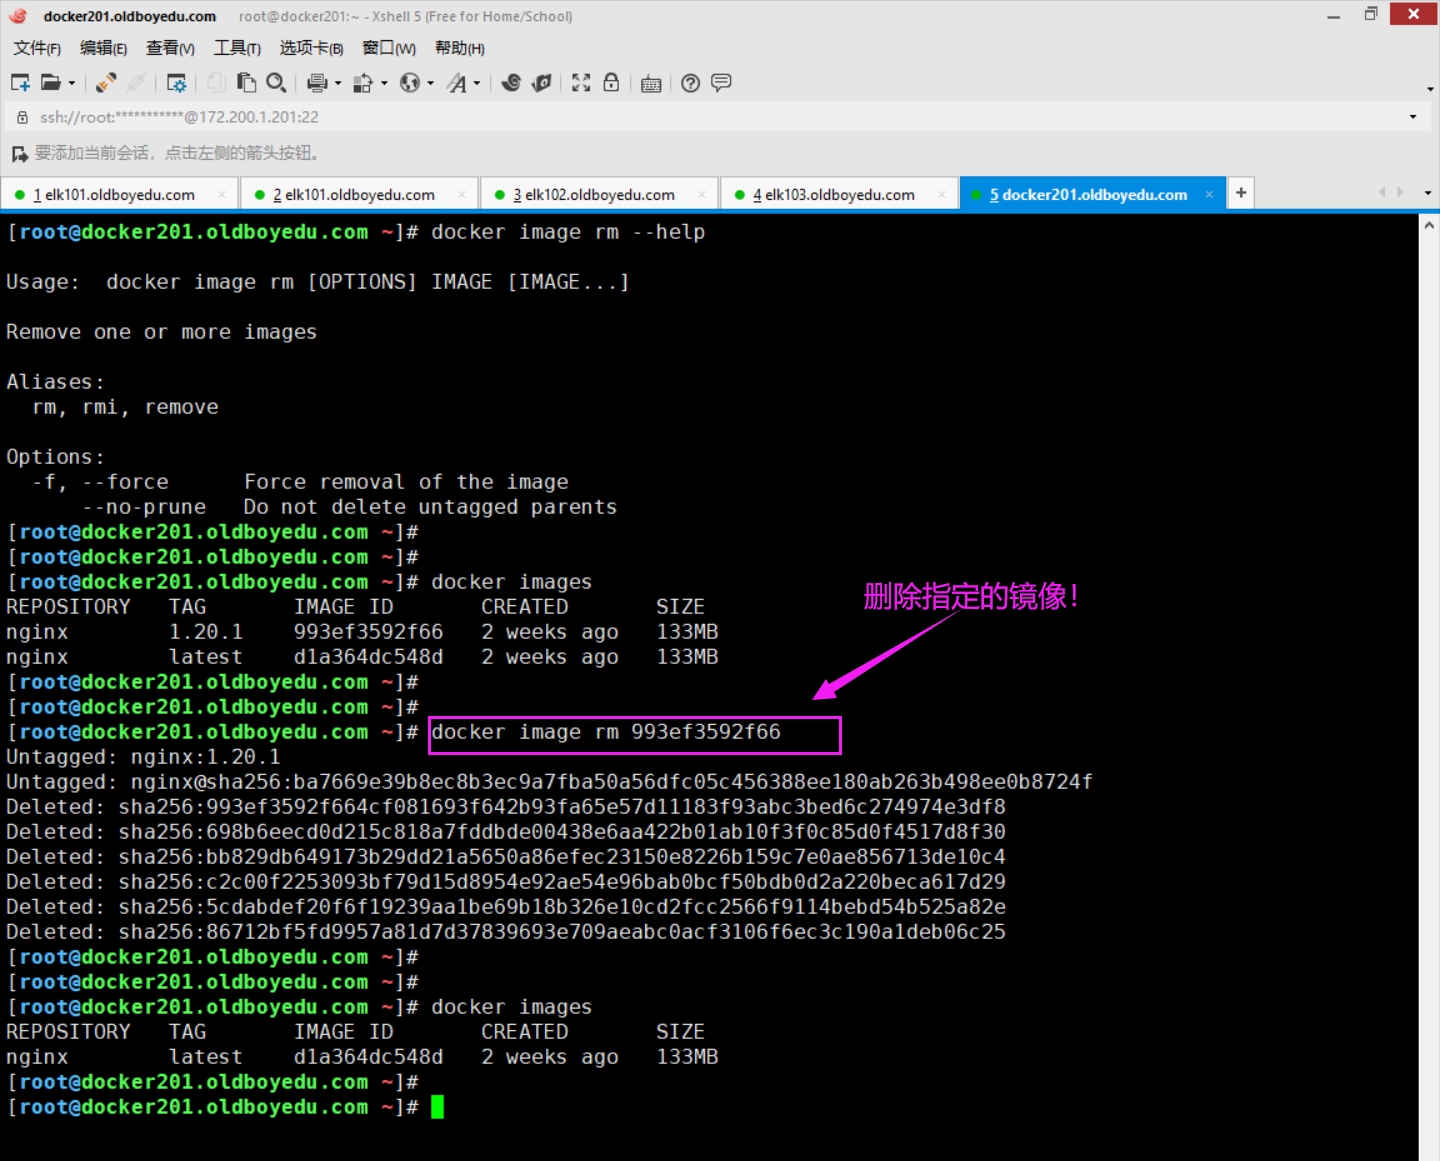Click the add-current-session arrow icon

(x=19, y=153)
